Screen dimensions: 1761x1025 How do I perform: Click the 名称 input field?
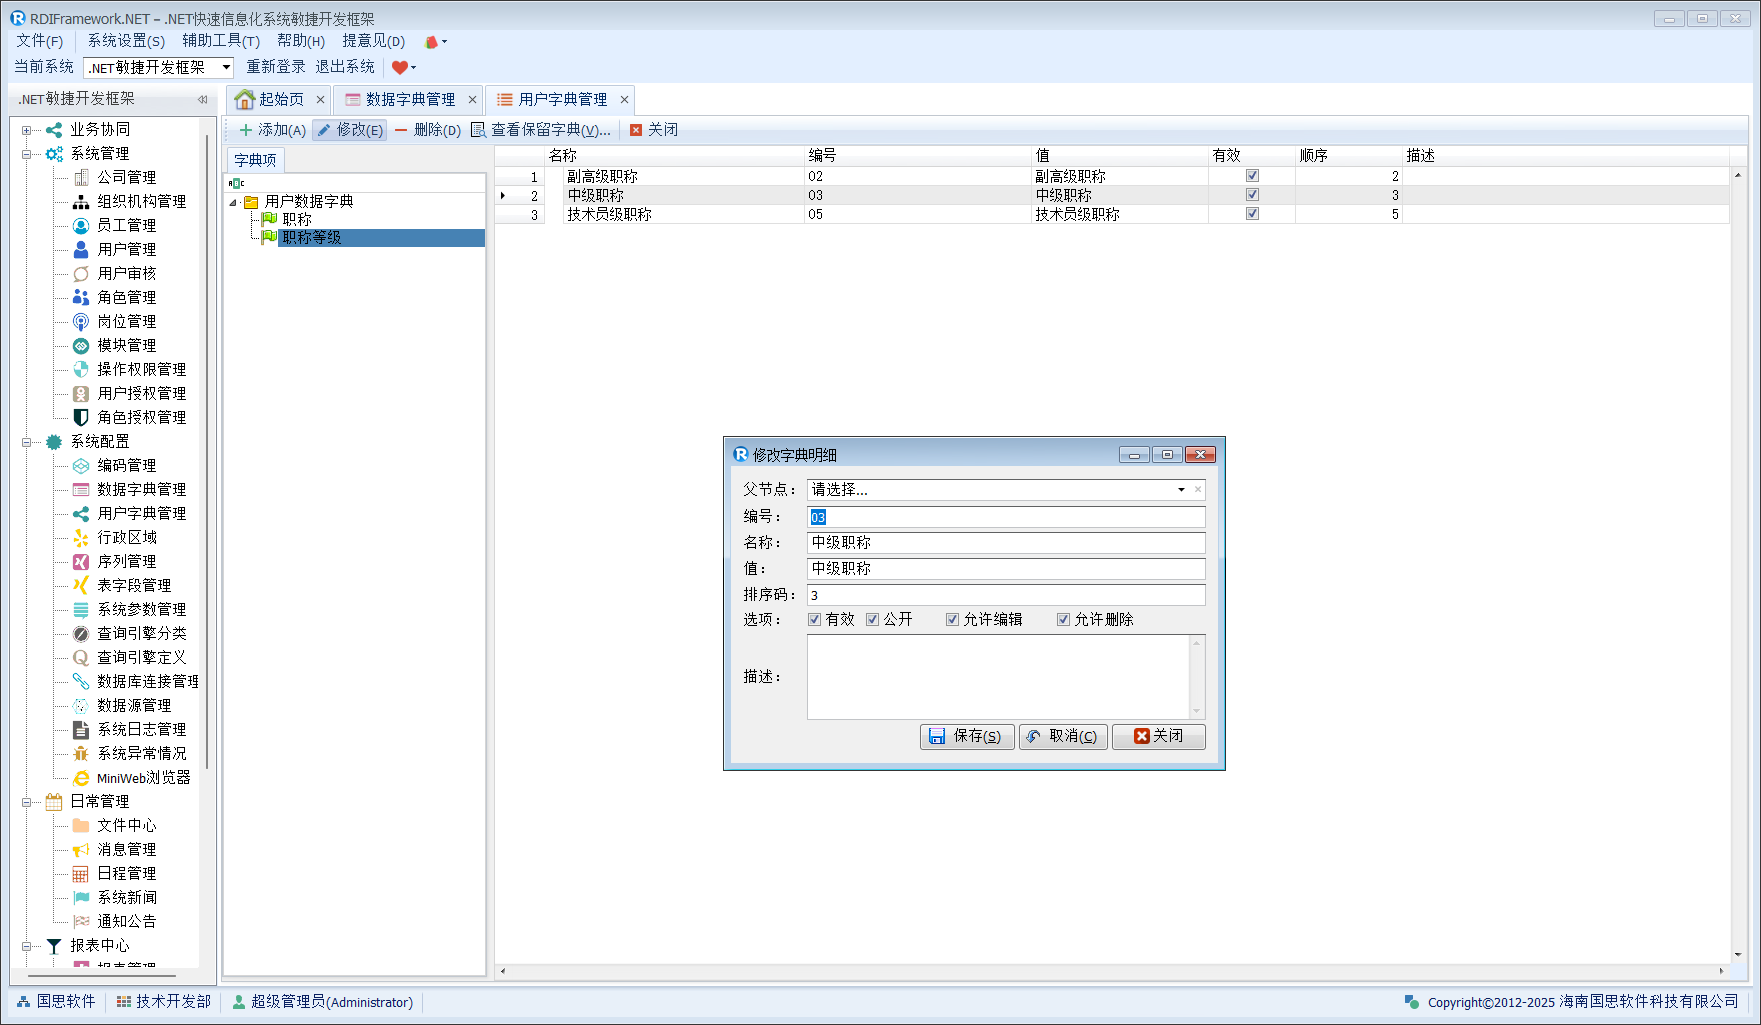[1005, 542]
